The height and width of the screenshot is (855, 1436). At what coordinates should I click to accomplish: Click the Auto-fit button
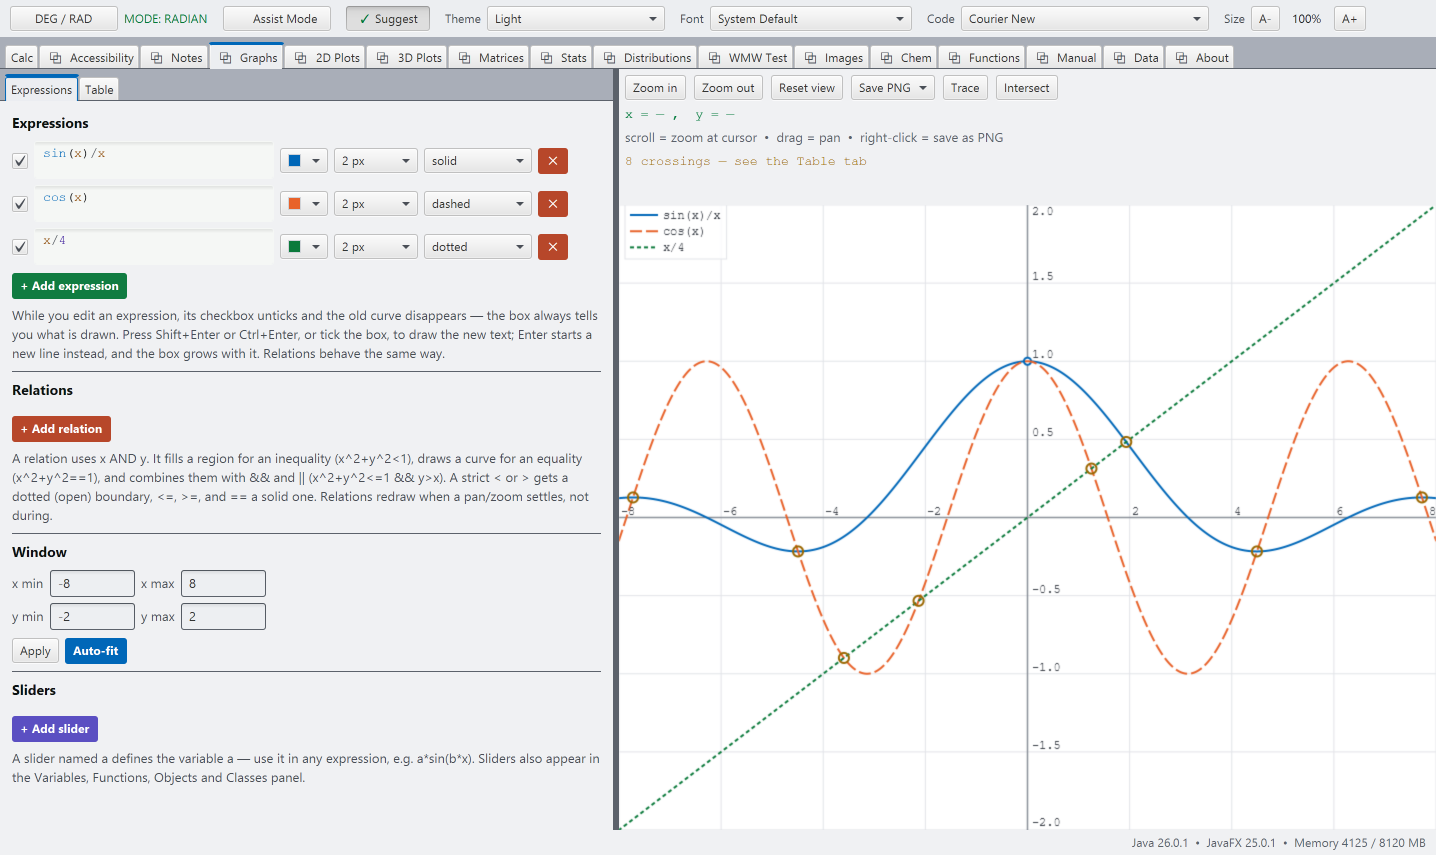click(x=96, y=651)
